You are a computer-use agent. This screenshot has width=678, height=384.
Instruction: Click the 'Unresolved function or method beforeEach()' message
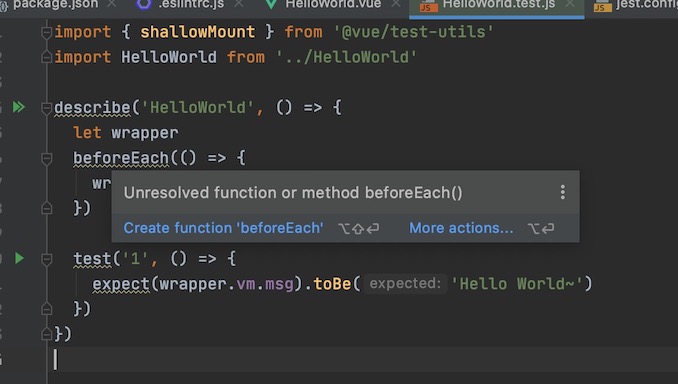[x=293, y=192]
